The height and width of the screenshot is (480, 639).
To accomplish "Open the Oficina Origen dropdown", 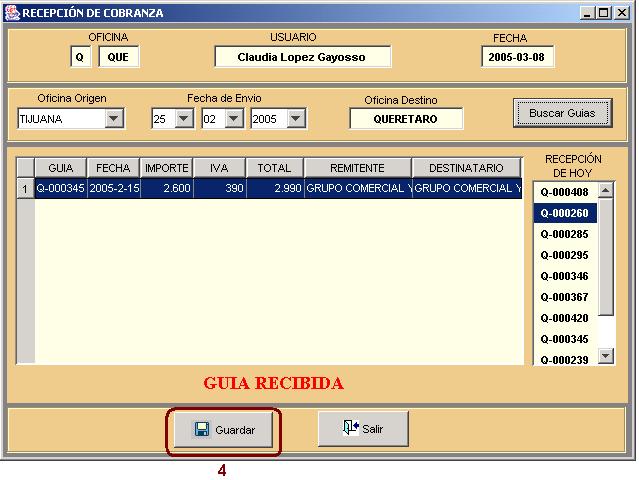I will coord(114,119).
